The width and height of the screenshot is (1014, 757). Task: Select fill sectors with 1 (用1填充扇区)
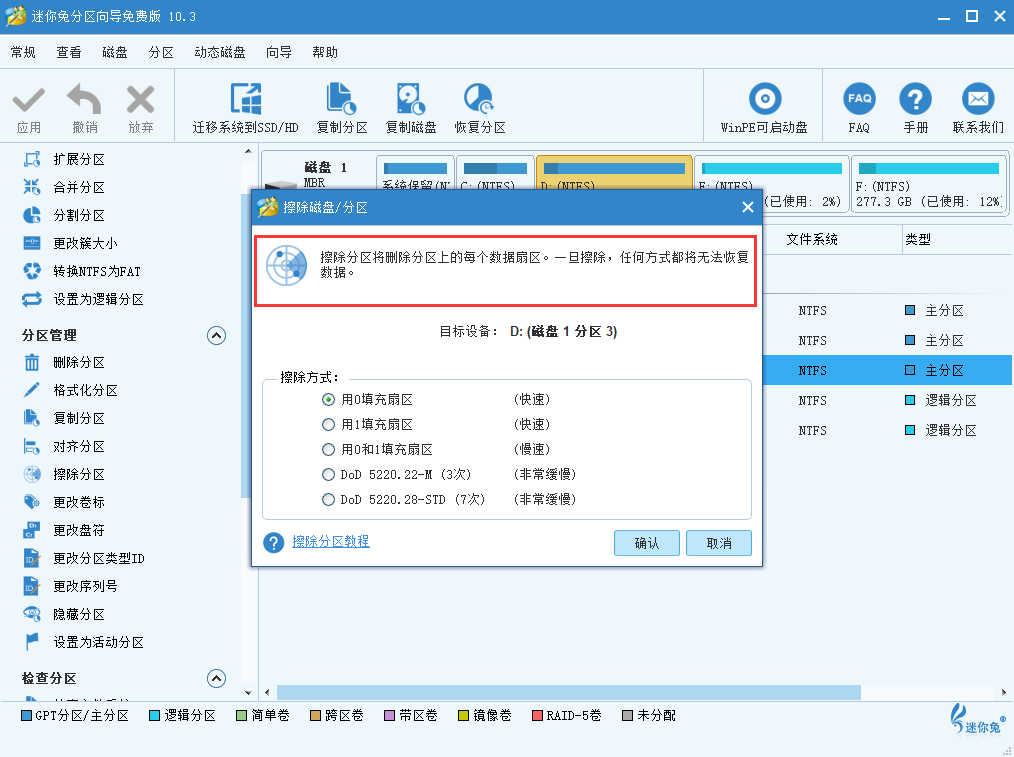[329, 425]
